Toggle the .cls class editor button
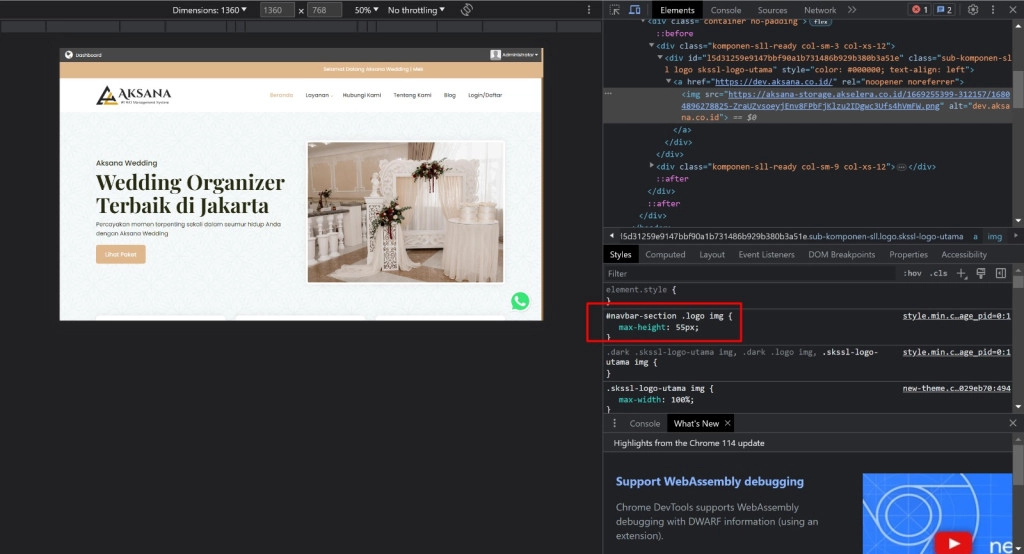The image size is (1024, 554). [938, 274]
